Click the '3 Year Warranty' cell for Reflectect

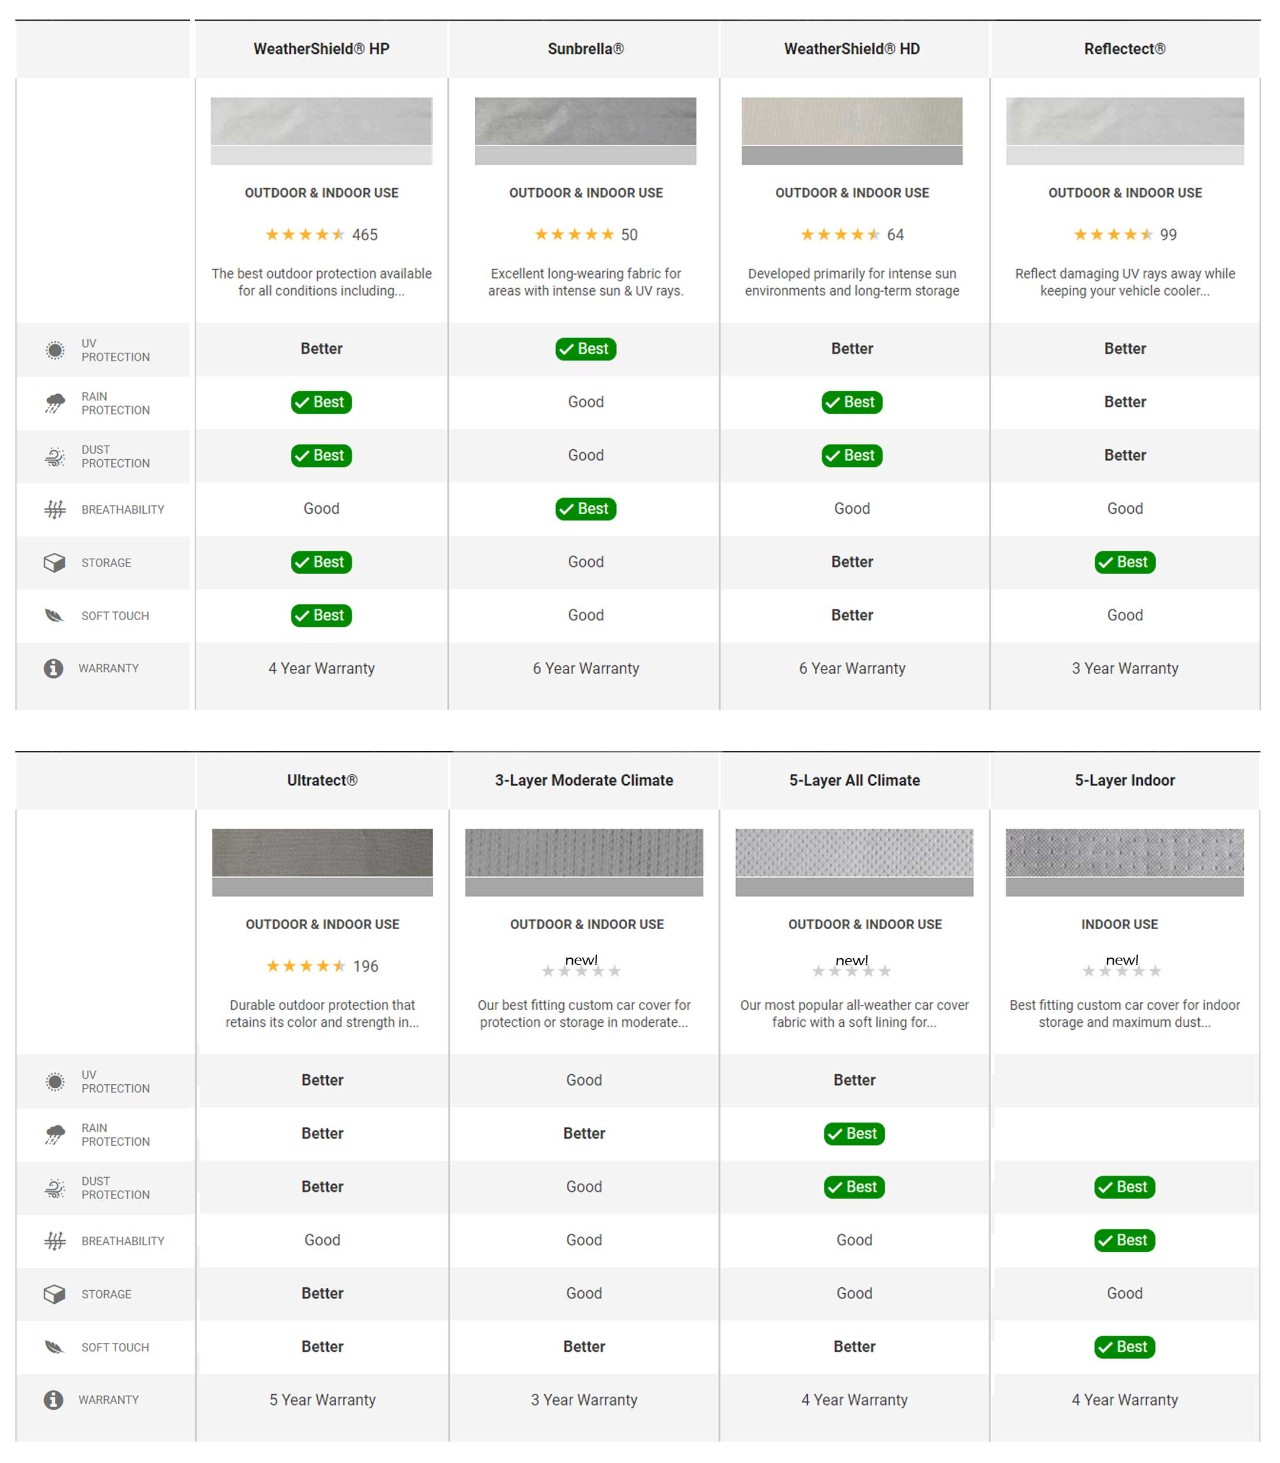click(x=1125, y=669)
